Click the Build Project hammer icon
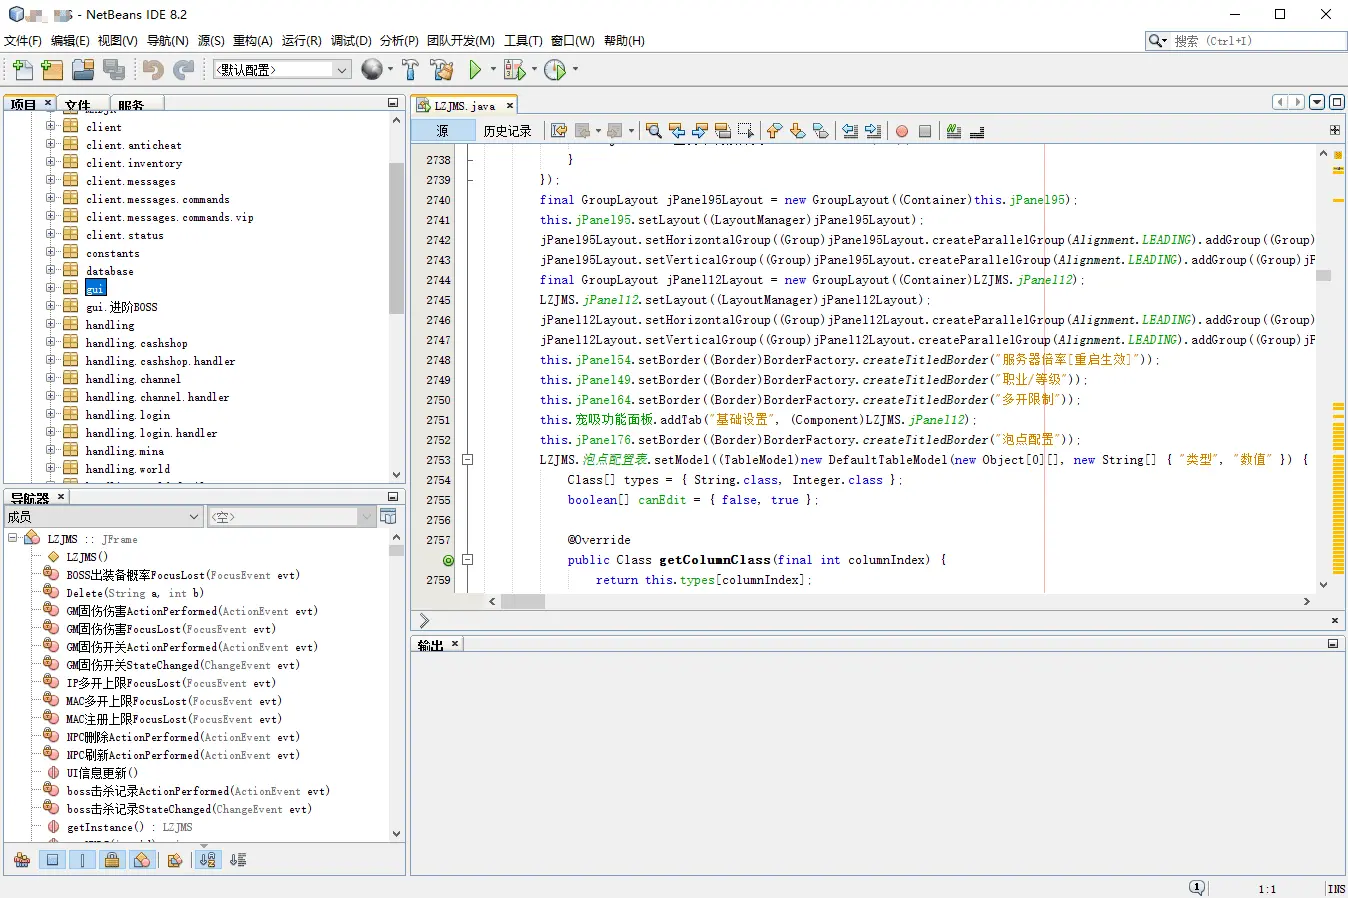The image size is (1348, 898). click(410, 69)
